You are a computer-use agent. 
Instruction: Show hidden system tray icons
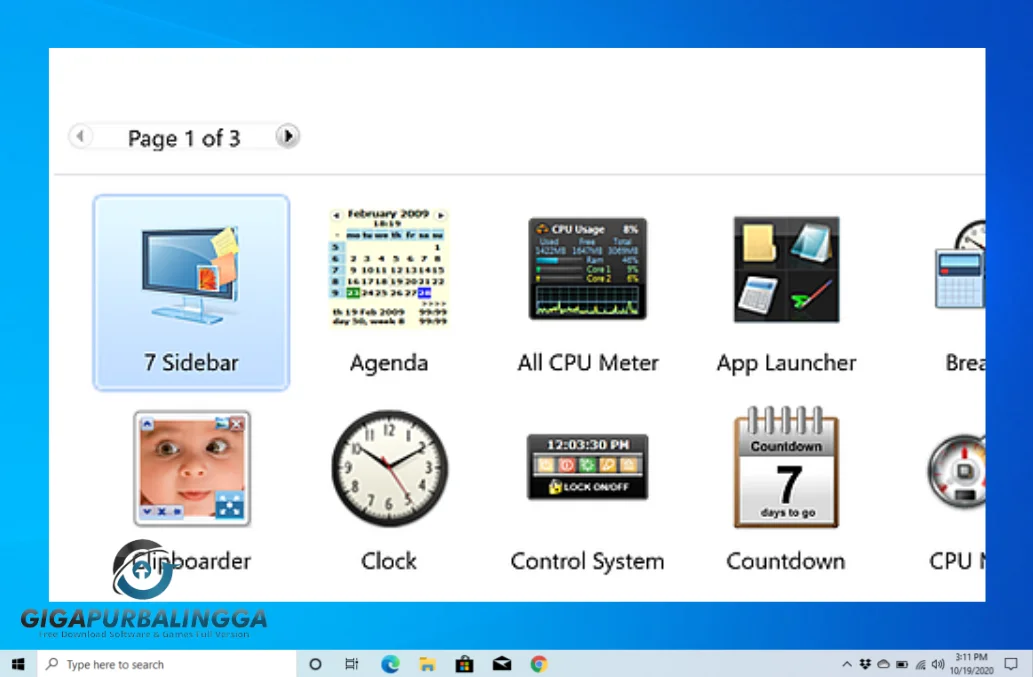pyautogui.click(x=847, y=664)
